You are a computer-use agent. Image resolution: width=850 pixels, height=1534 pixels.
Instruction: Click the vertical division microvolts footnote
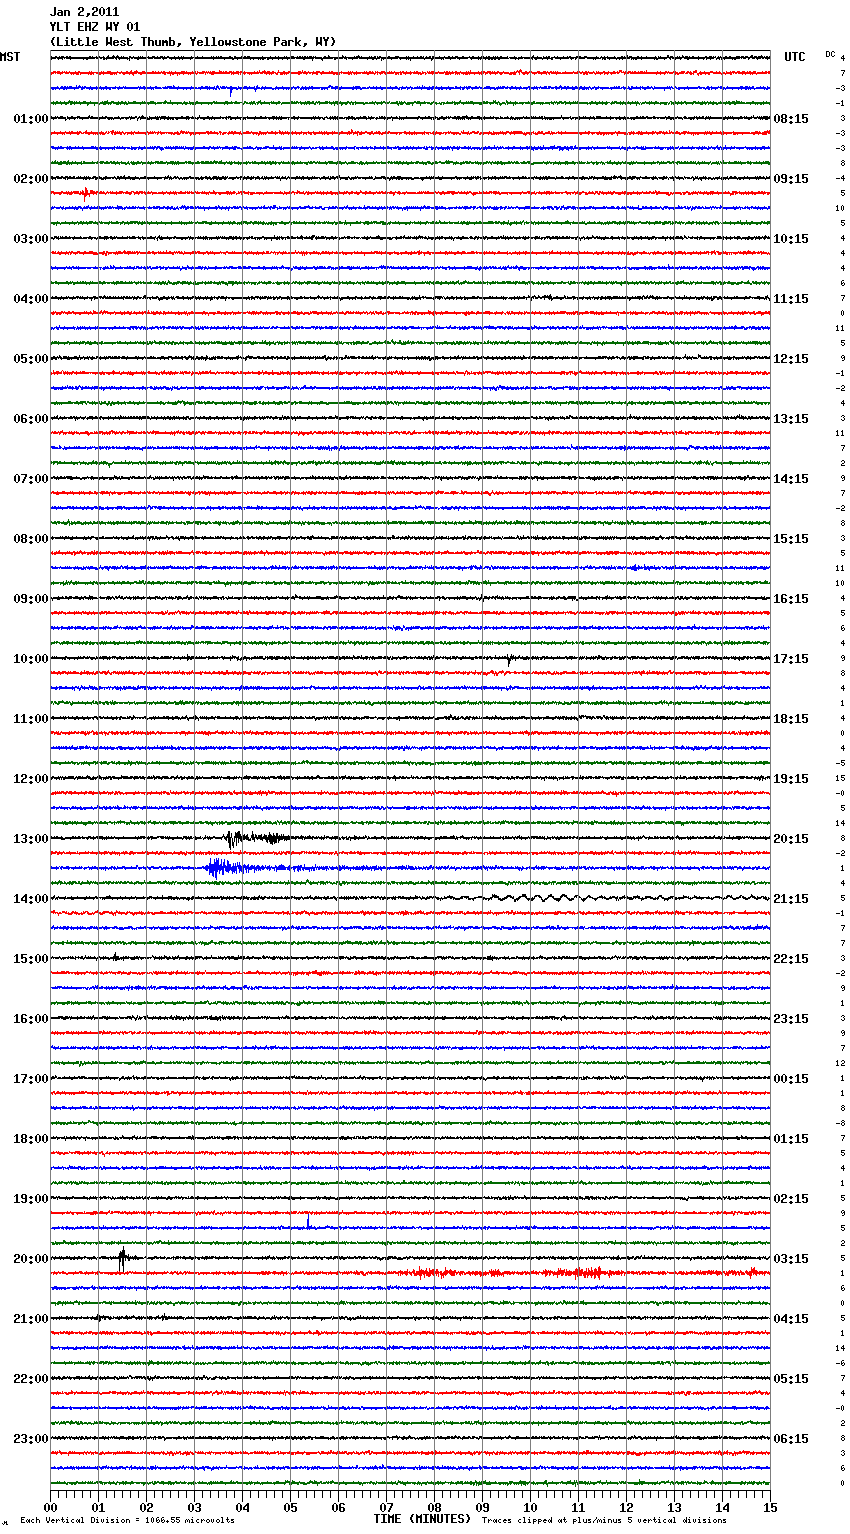(127, 1521)
